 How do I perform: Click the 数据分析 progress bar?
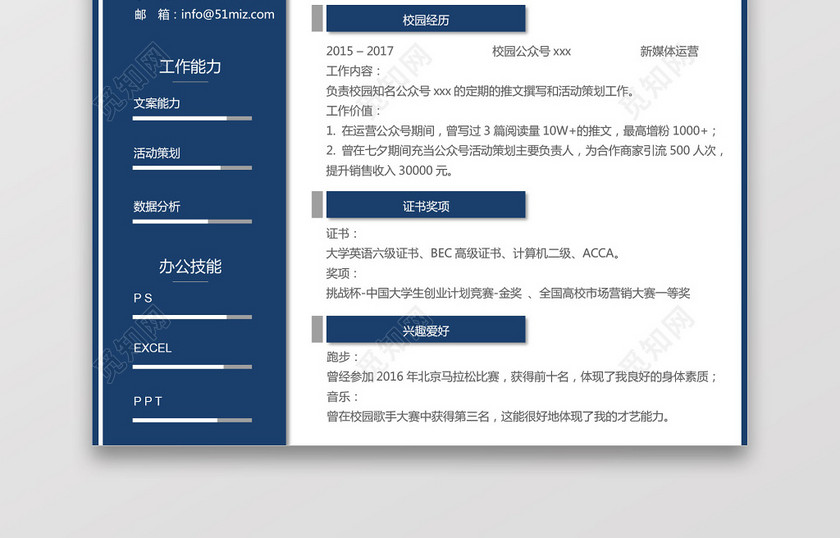pos(192,221)
